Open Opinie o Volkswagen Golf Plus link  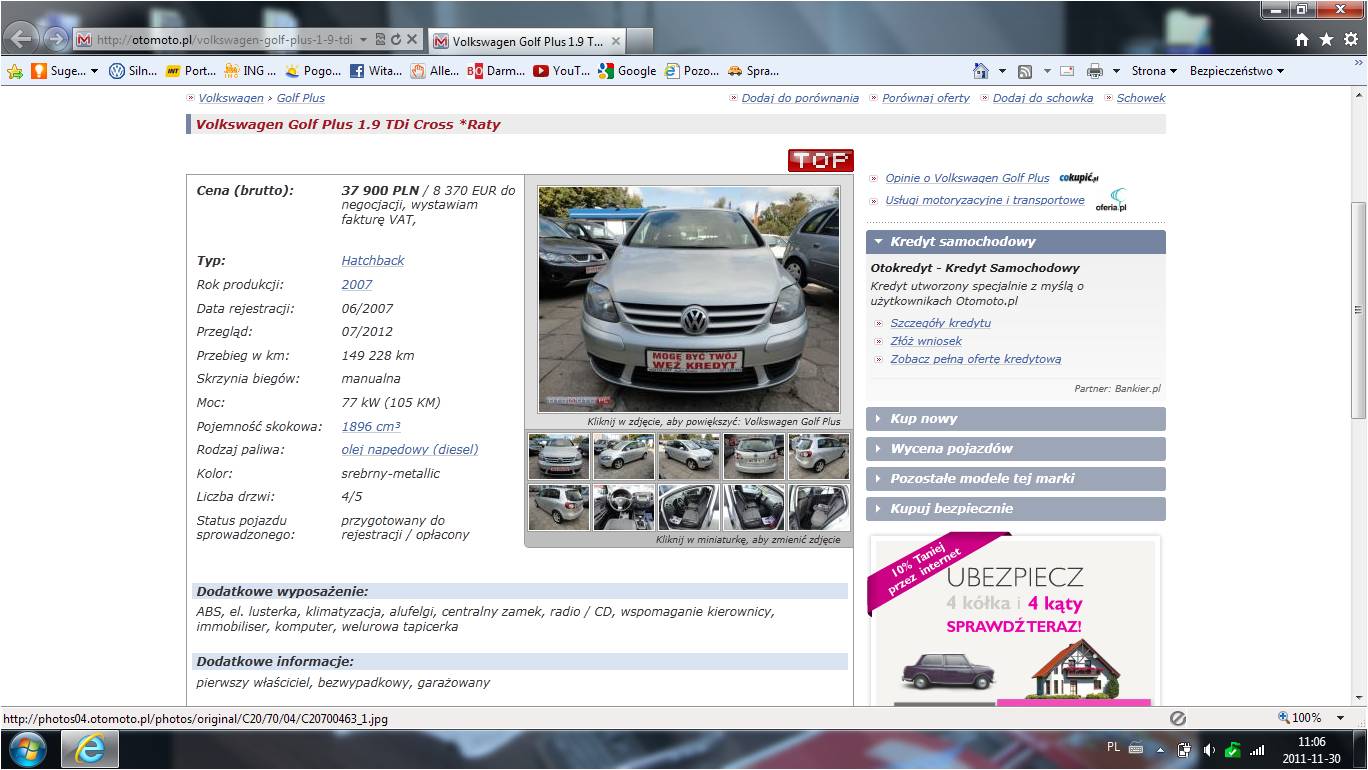click(967, 178)
